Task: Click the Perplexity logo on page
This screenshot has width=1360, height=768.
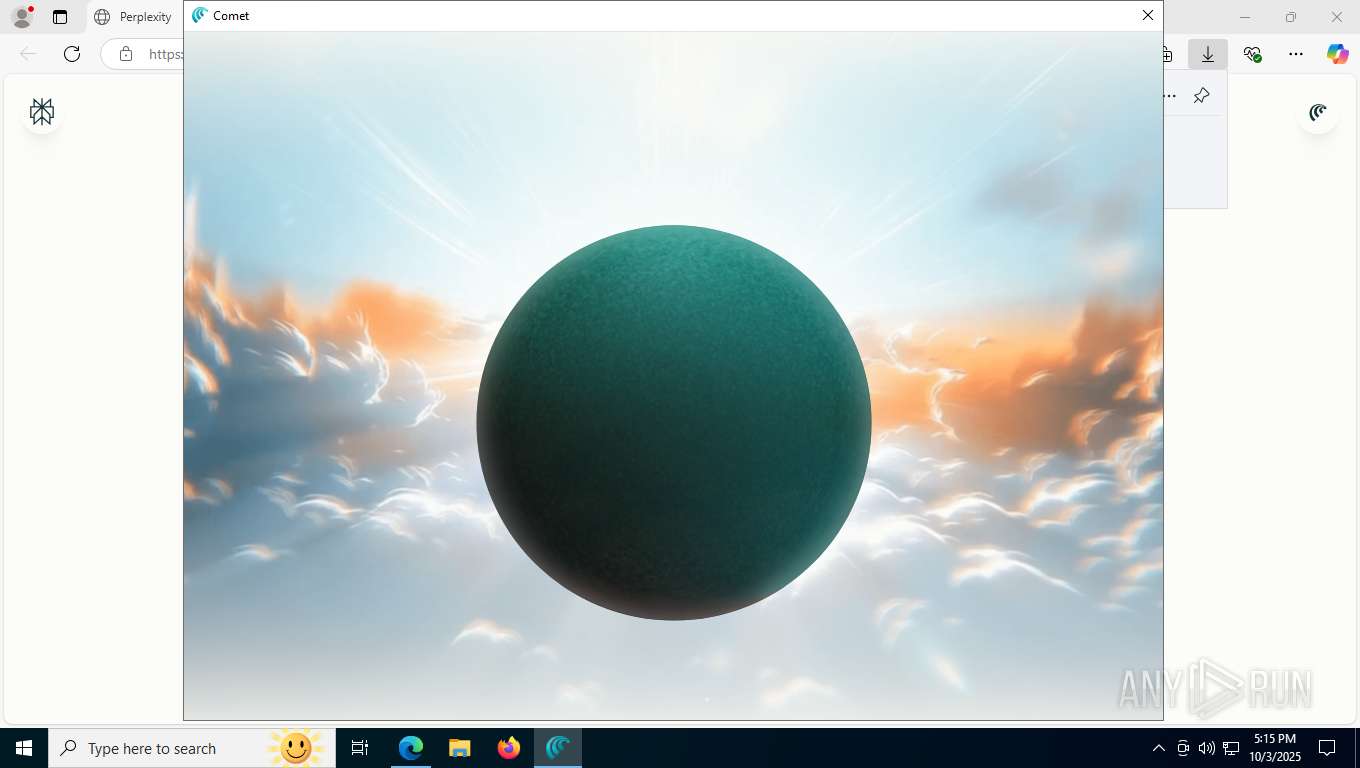Action: (x=42, y=112)
